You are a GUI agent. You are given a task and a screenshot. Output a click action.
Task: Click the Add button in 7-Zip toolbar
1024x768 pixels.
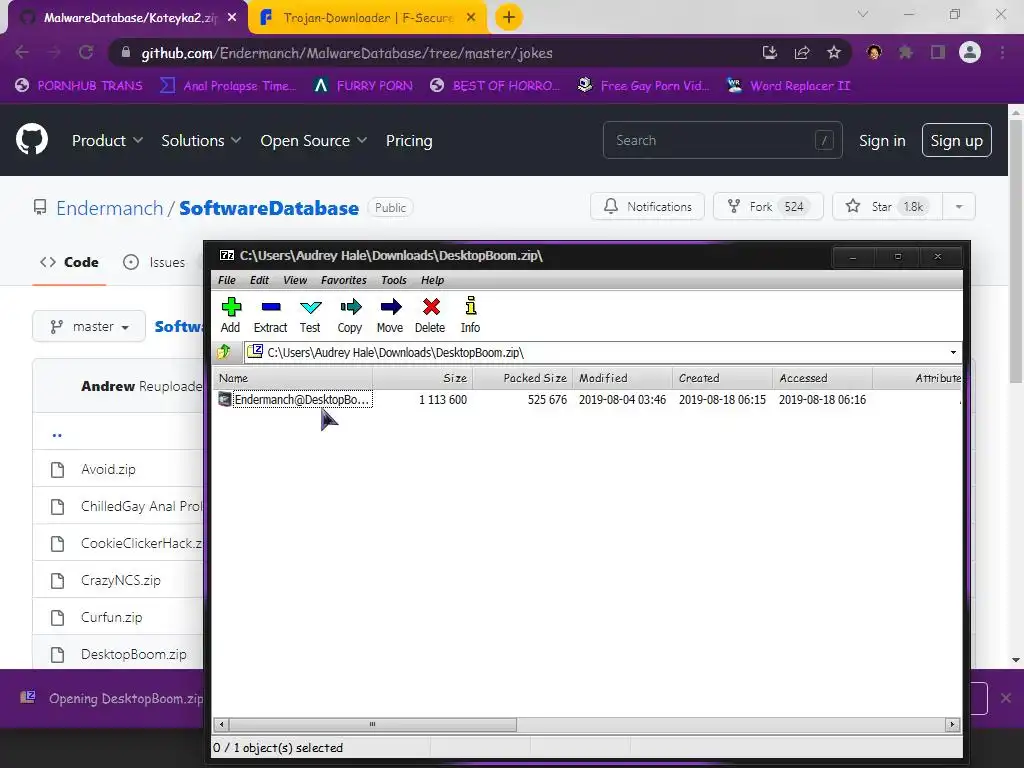(x=231, y=315)
